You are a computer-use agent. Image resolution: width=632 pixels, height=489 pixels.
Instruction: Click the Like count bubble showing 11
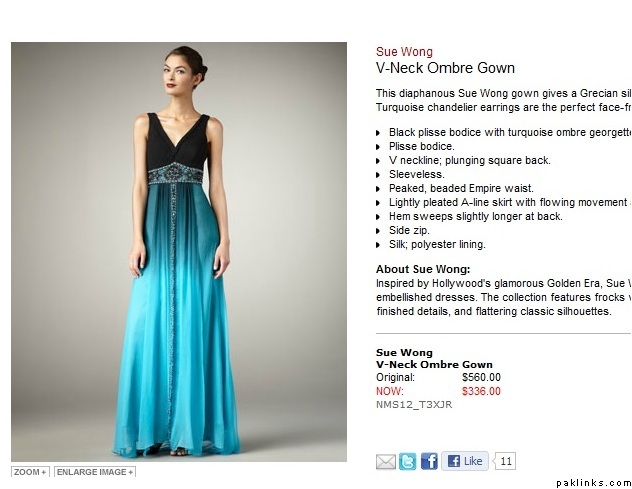(505, 461)
